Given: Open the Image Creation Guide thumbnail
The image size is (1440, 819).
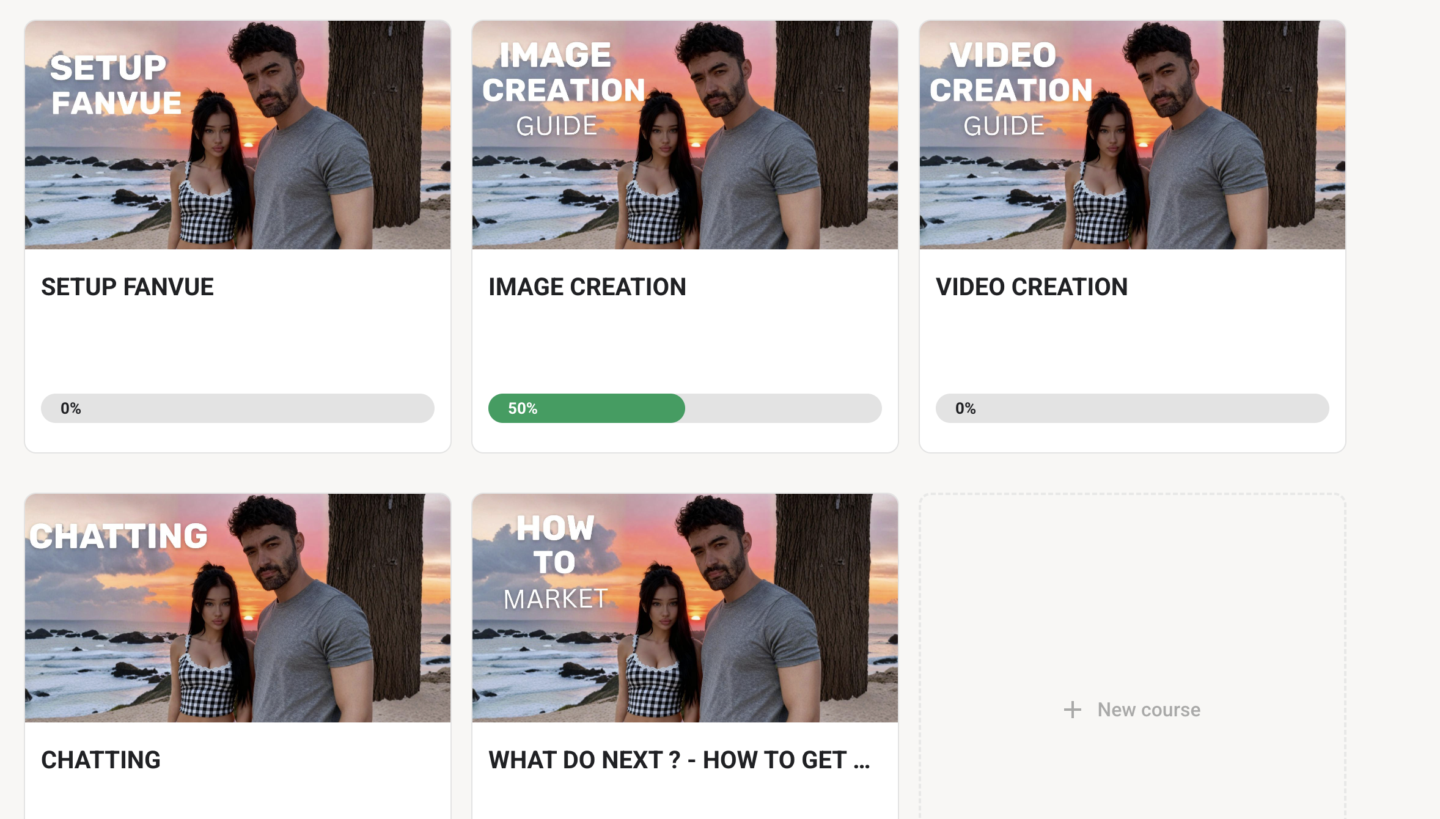Looking at the screenshot, I should click(x=685, y=135).
